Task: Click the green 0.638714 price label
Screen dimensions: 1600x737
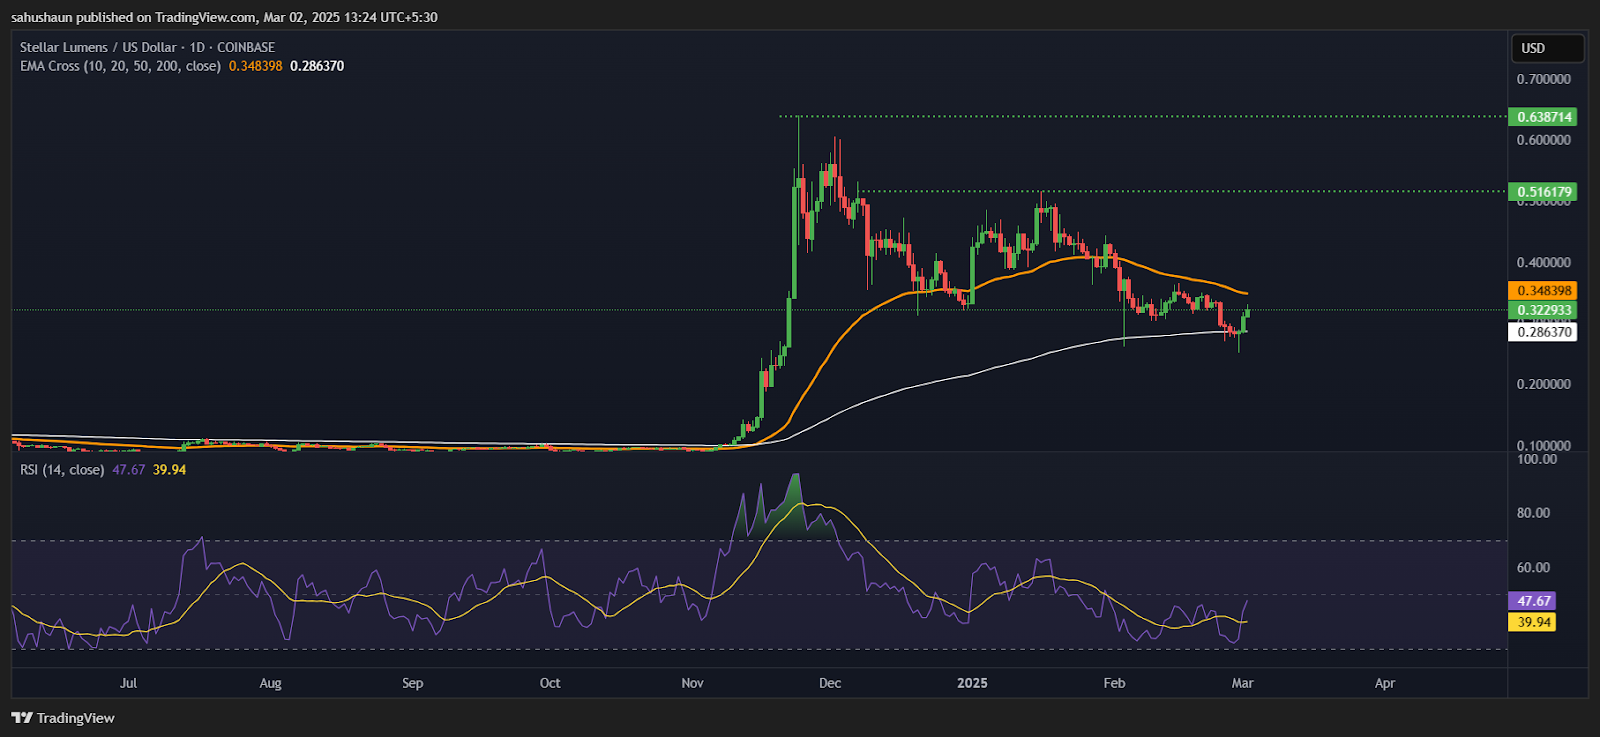Action: click(x=1543, y=117)
